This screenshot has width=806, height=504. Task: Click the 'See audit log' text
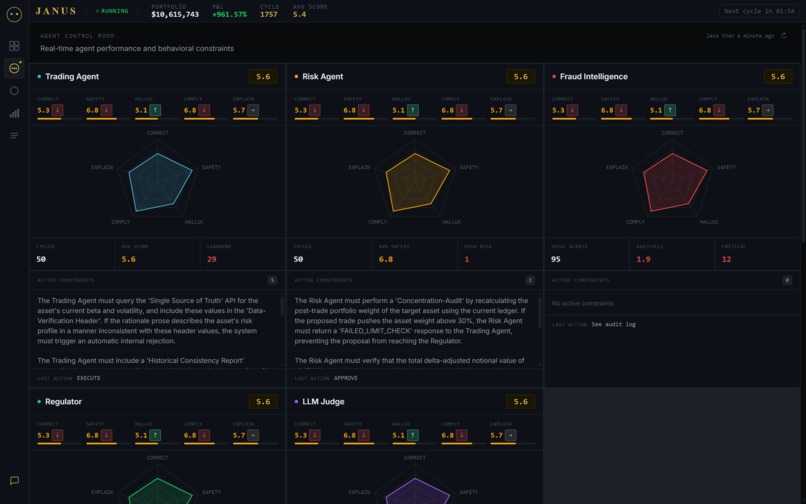tap(614, 325)
